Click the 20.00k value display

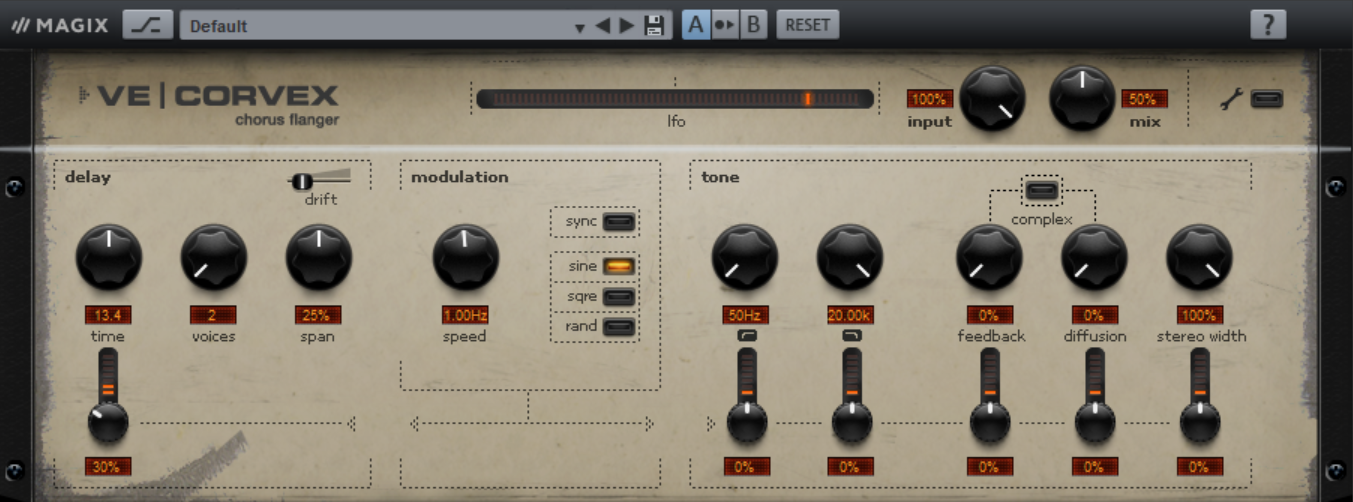(x=850, y=315)
